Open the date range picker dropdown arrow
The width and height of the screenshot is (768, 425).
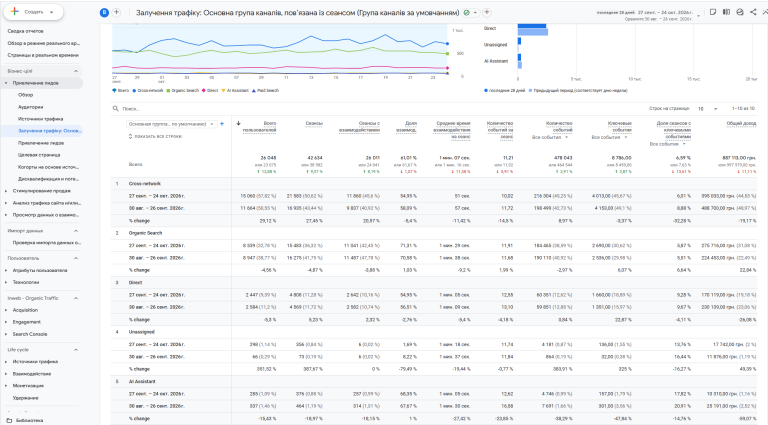698,15
